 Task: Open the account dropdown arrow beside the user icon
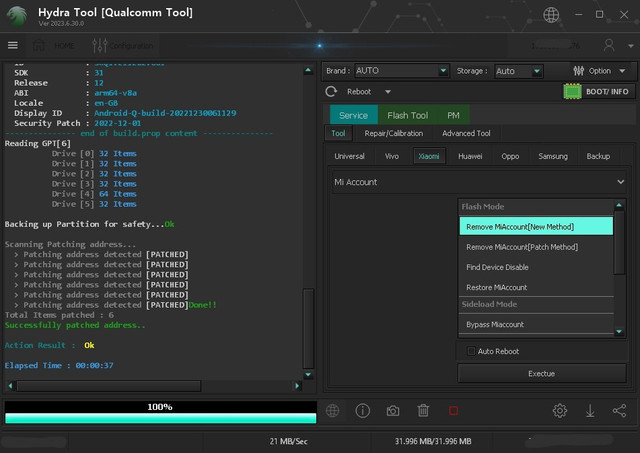[631, 46]
